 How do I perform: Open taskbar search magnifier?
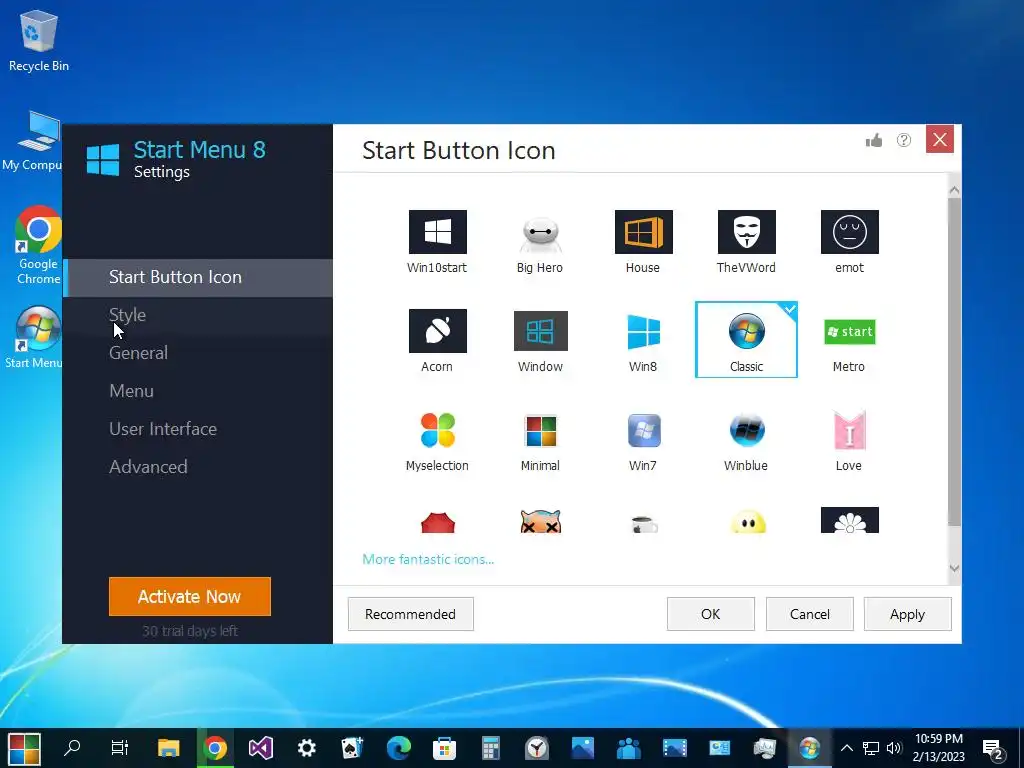pos(72,748)
